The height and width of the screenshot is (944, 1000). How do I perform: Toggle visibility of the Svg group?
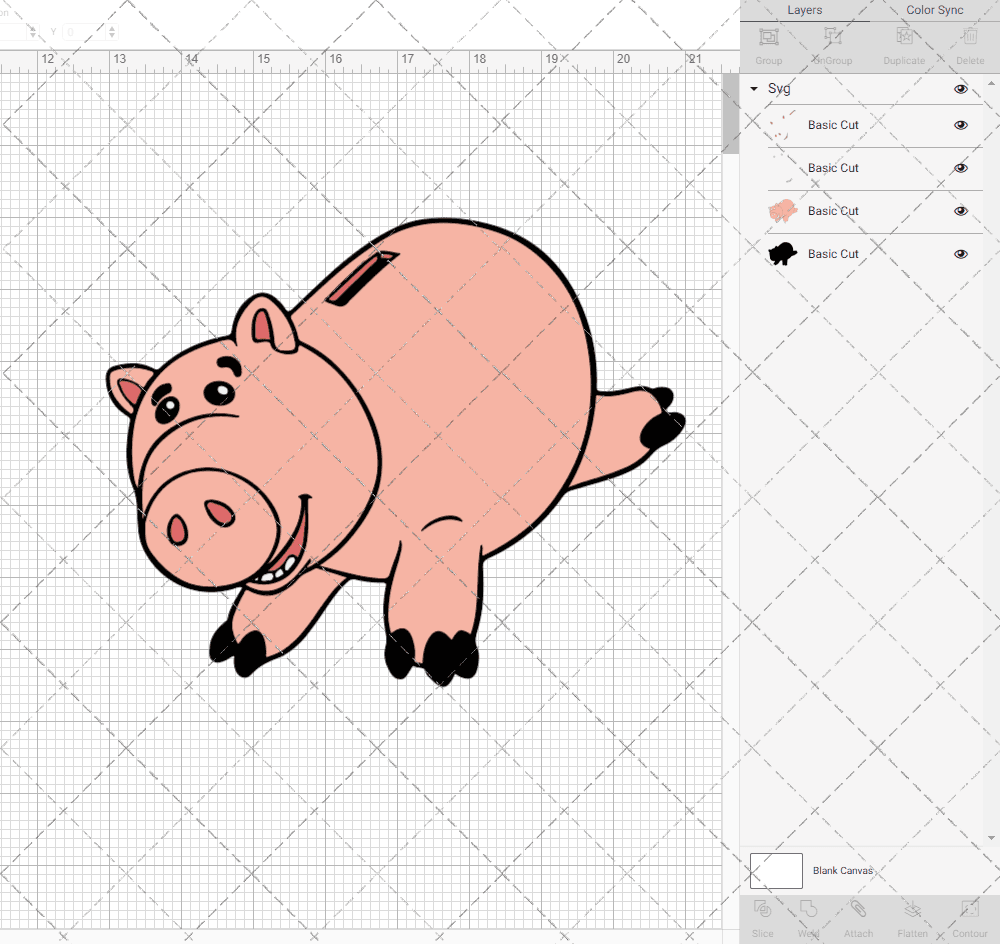960,89
